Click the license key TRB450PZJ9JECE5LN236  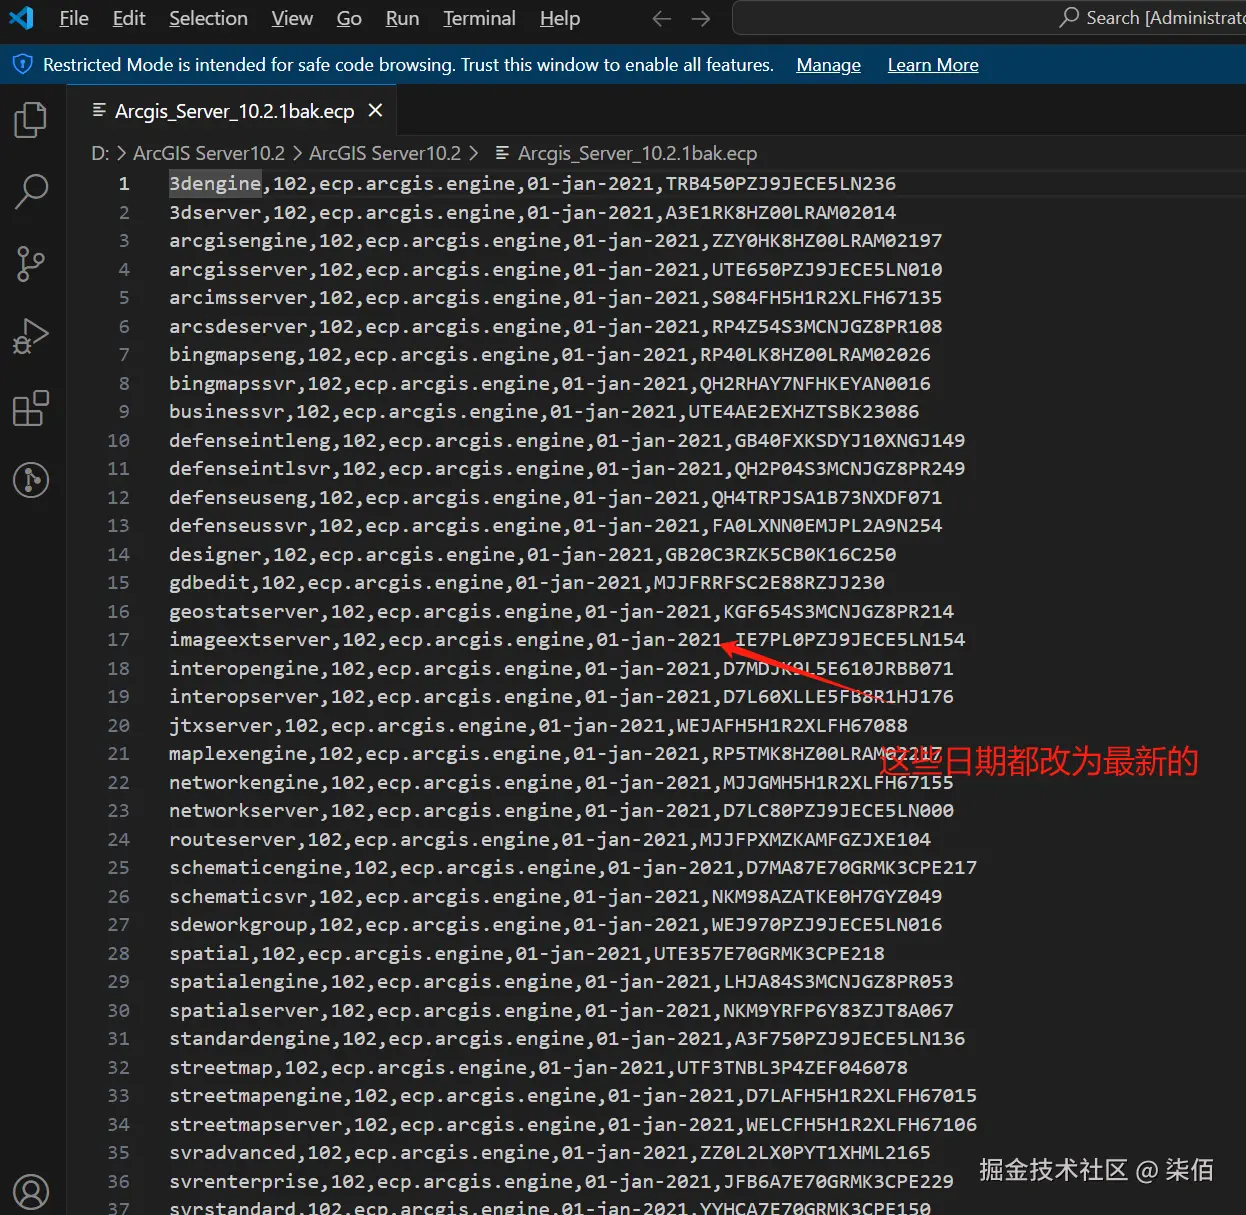click(781, 183)
